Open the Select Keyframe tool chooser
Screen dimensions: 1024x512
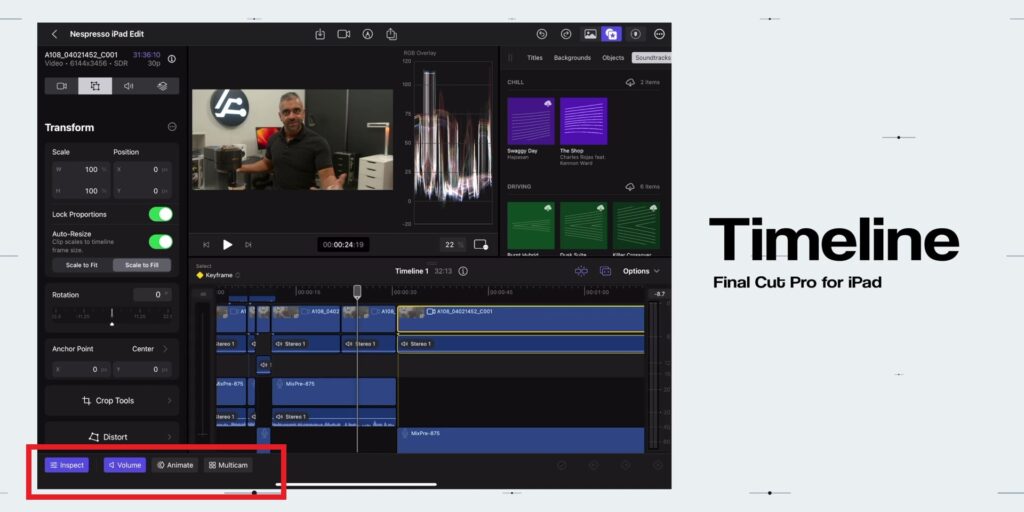[219, 275]
